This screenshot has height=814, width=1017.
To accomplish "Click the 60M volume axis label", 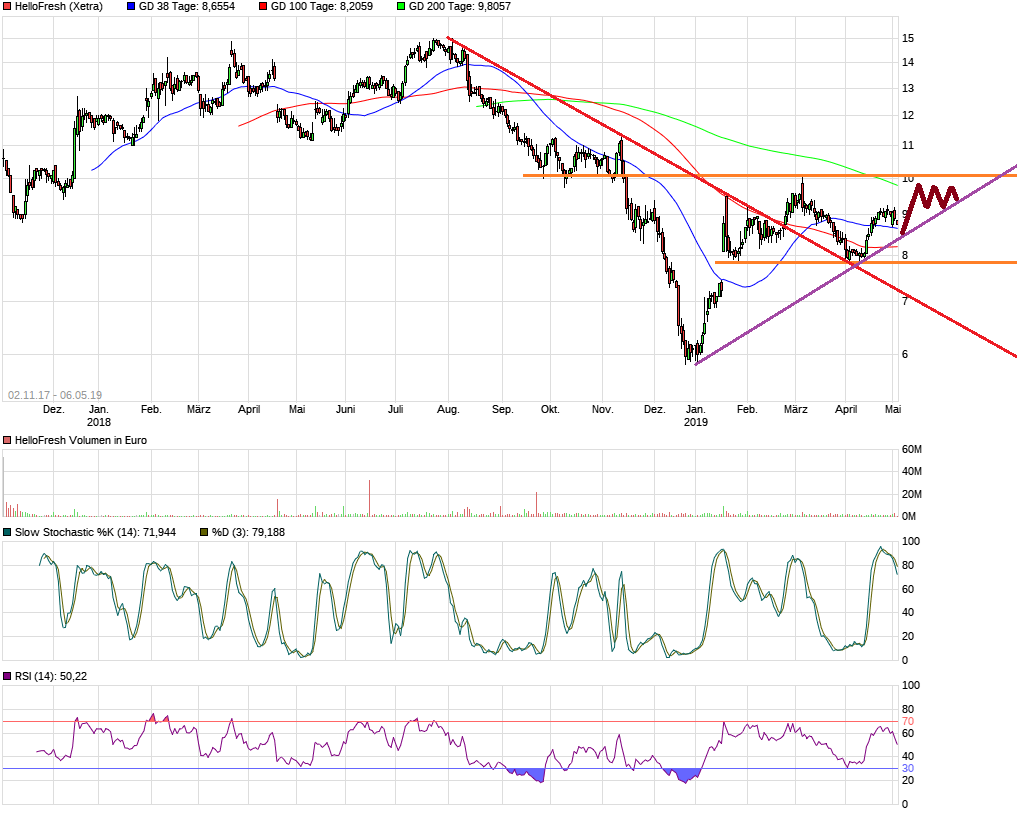I will (911, 450).
